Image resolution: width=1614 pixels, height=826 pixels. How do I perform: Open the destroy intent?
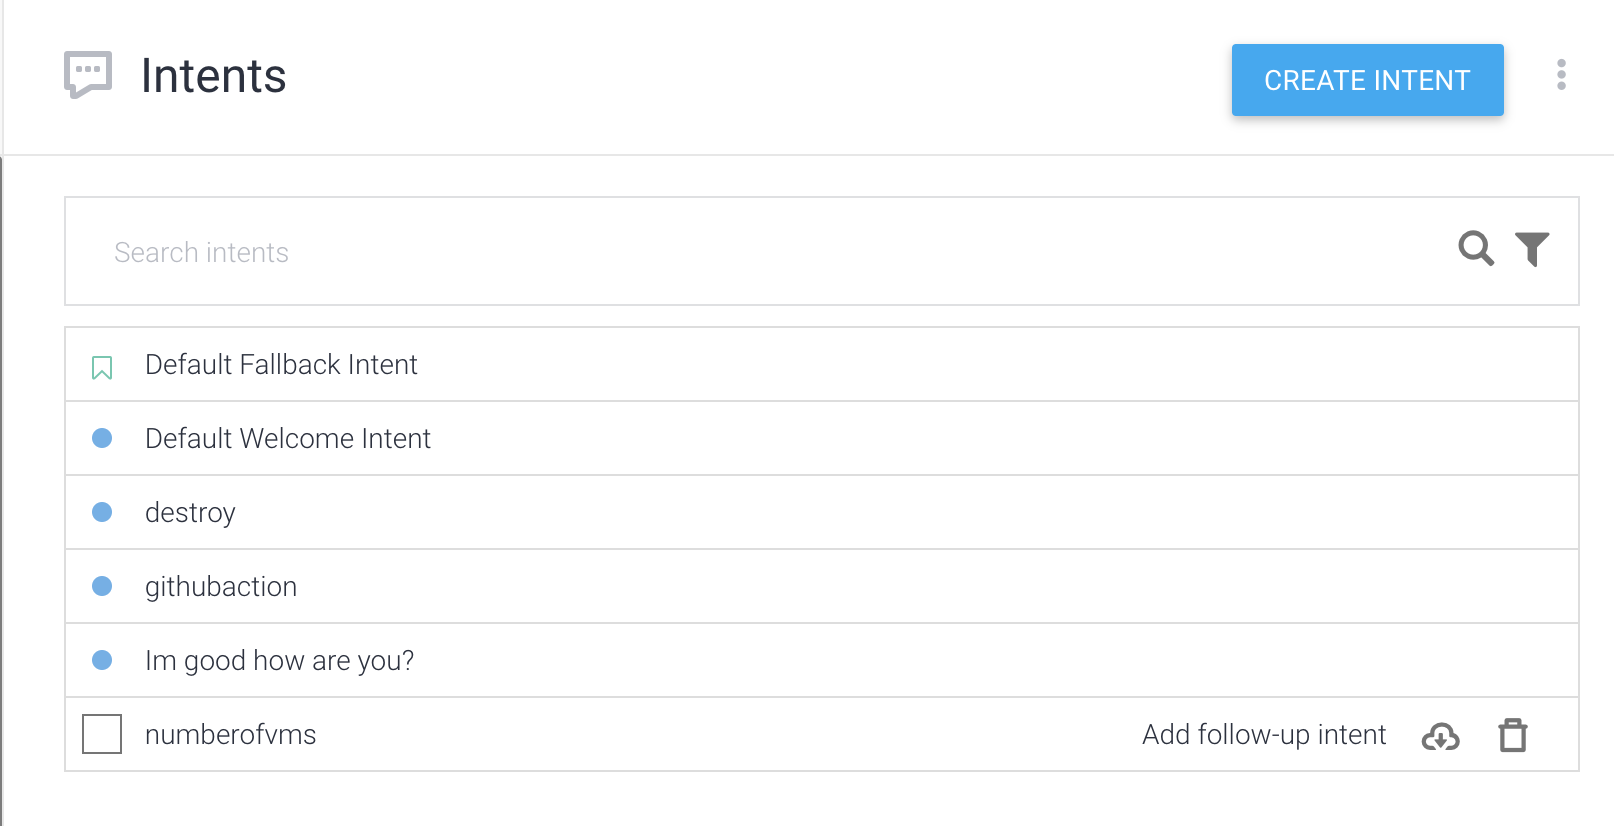pyautogui.click(x=190, y=513)
